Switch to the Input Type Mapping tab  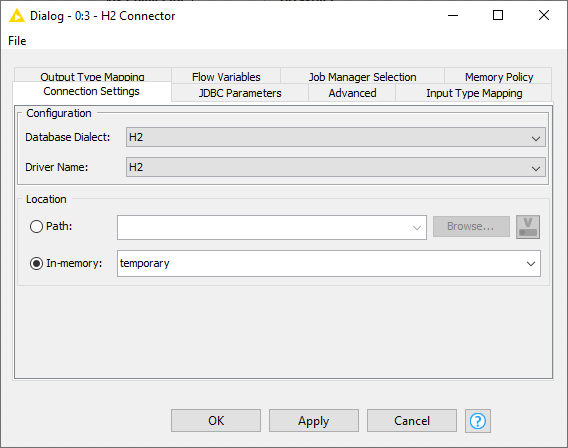click(474, 93)
